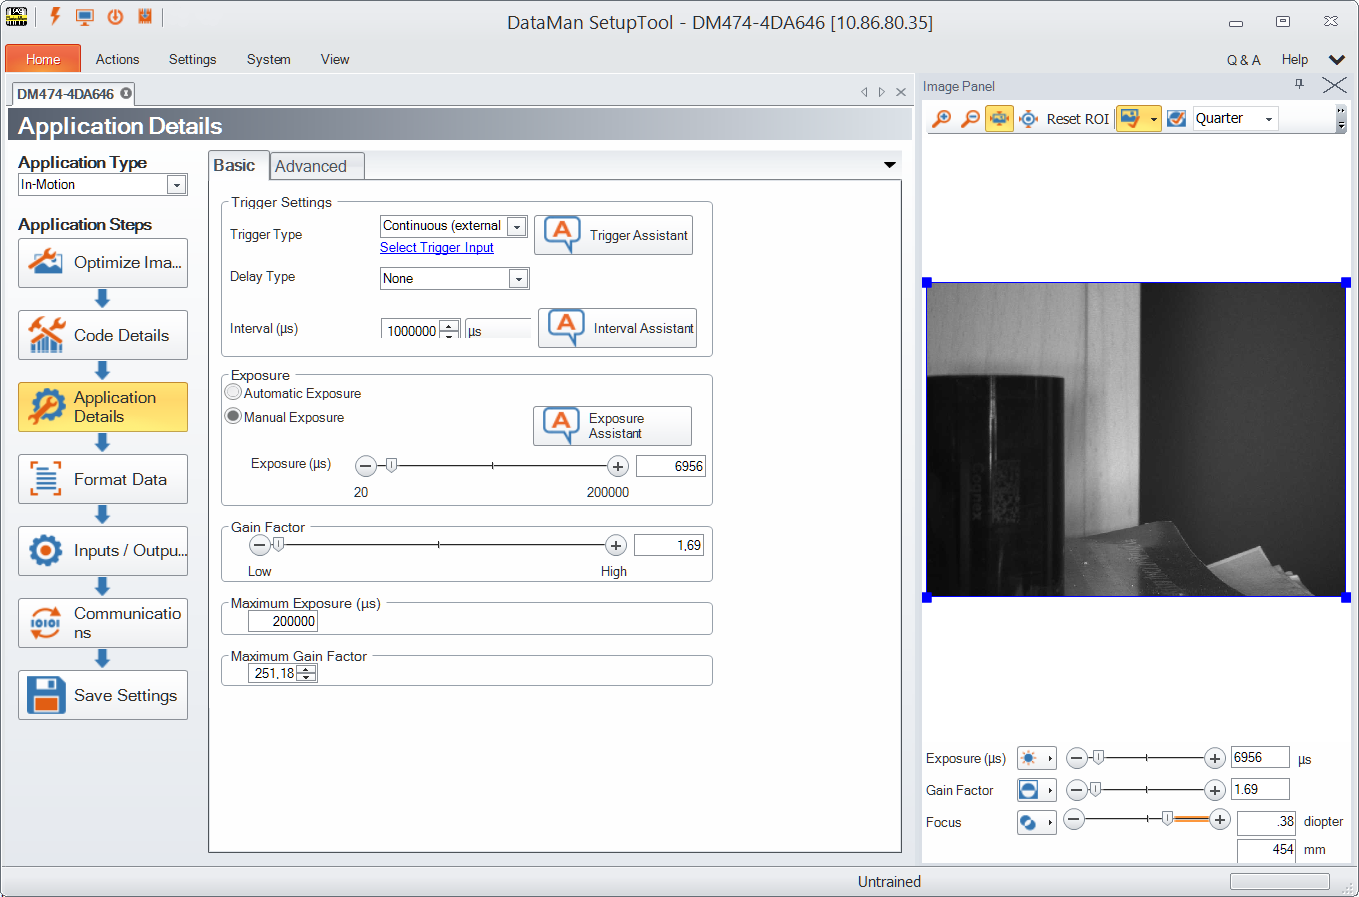
Task: Click the Maximum Exposure input field
Action: (x=283, y=621)
